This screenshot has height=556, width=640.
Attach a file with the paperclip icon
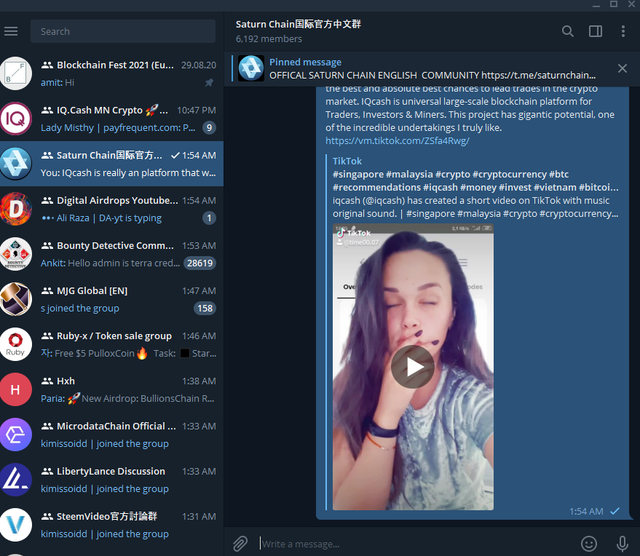[240, 543]
